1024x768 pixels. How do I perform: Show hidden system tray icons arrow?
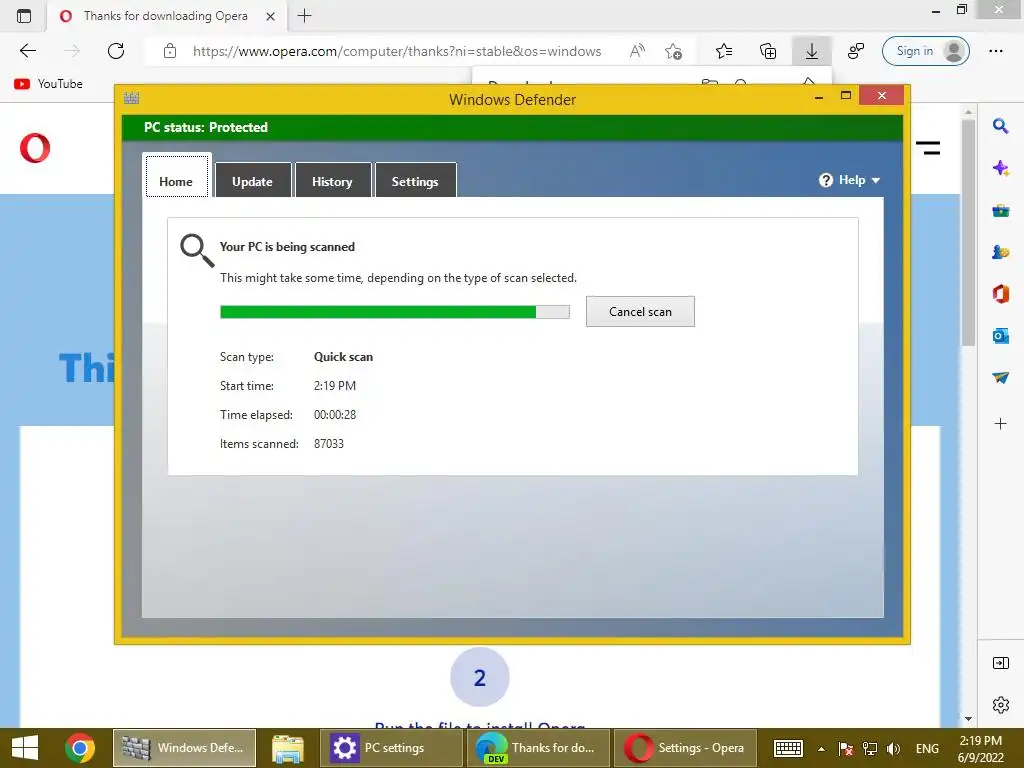[x=822, y=749]
